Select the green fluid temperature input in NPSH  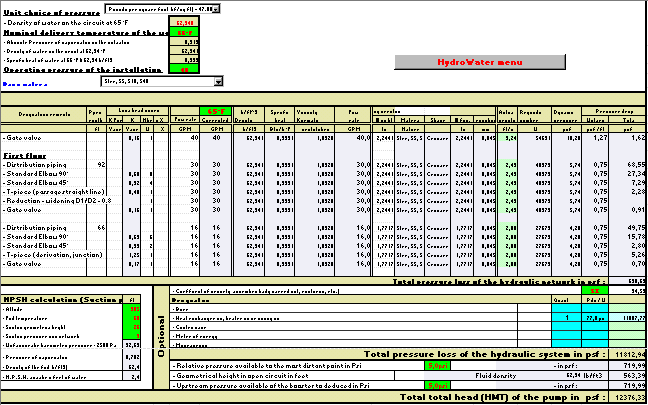[x=132, y=318]
